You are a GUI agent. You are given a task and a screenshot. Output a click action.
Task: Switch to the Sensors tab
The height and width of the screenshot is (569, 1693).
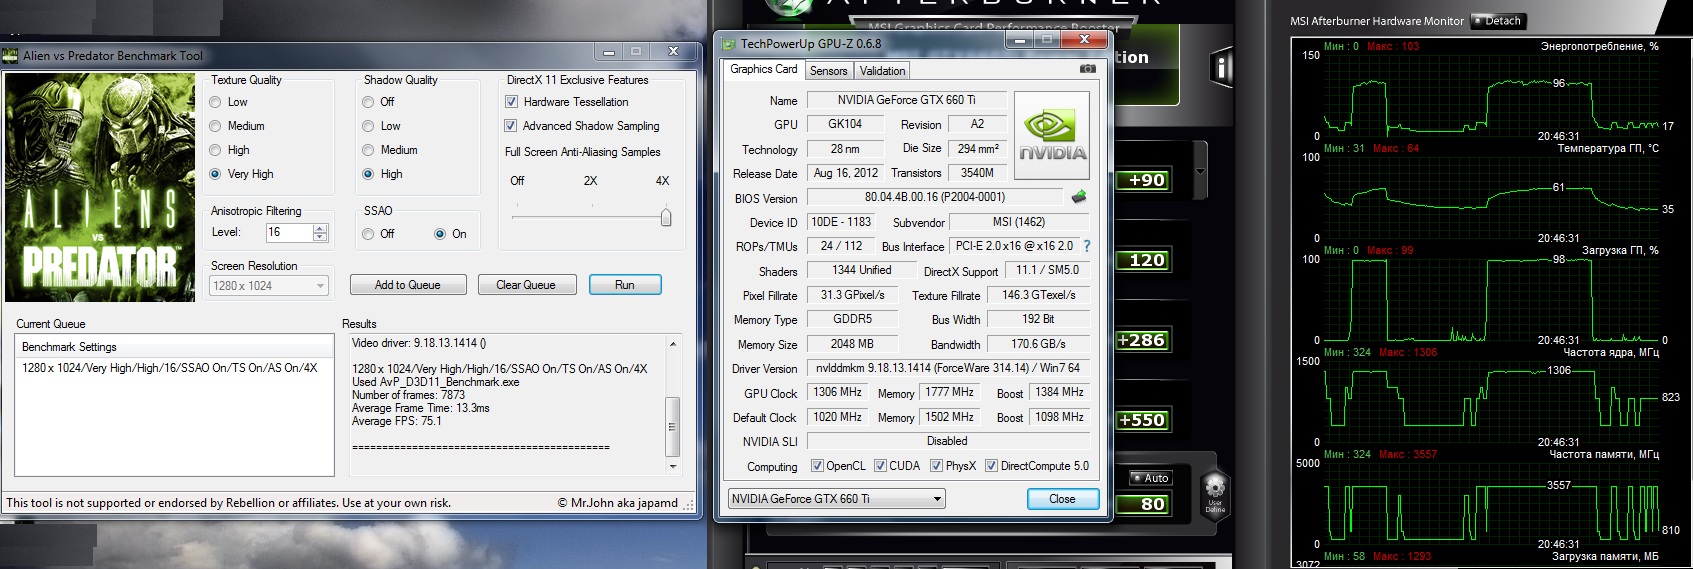point(828,71)
